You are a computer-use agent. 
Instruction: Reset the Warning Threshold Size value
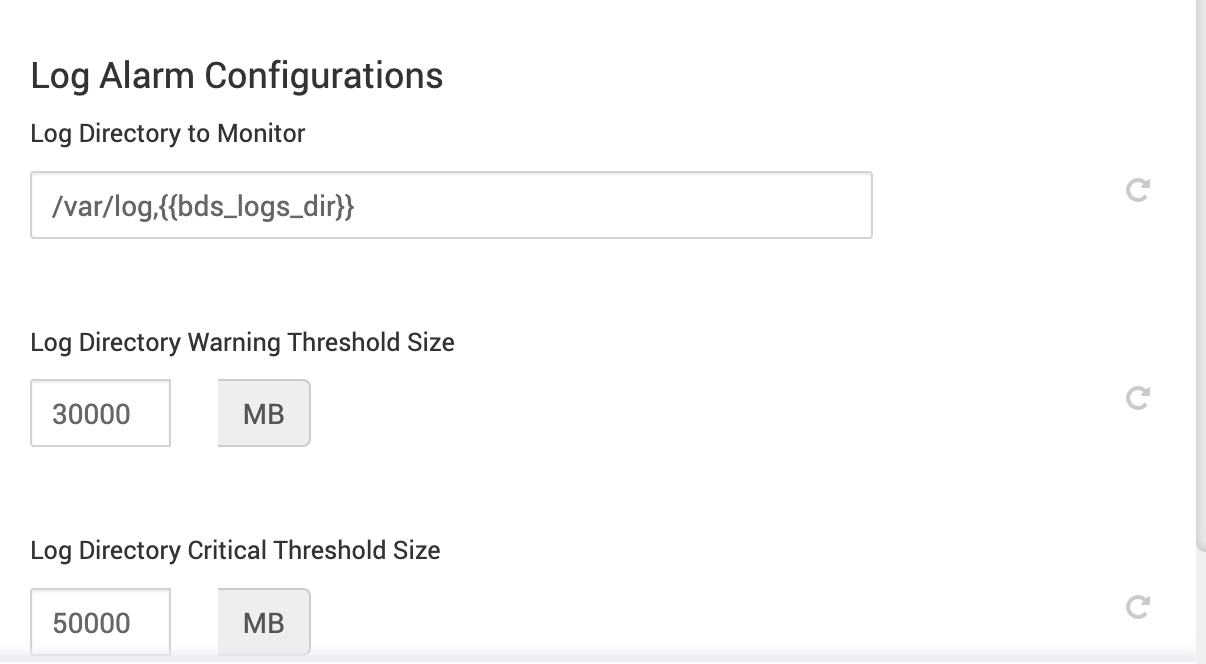(1137, 398)
